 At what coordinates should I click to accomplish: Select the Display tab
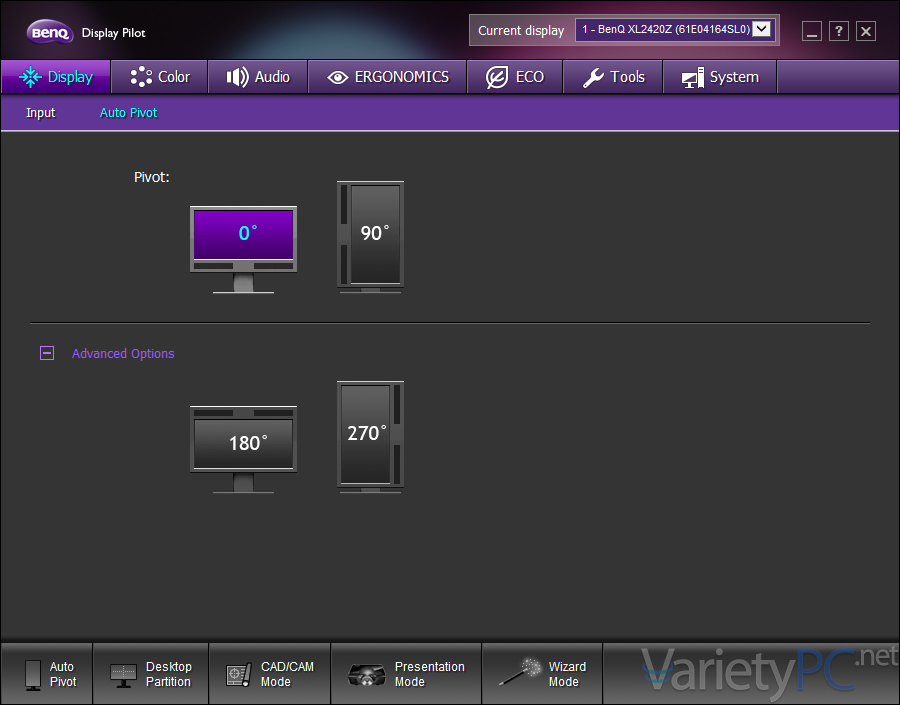tap(55, 76)
